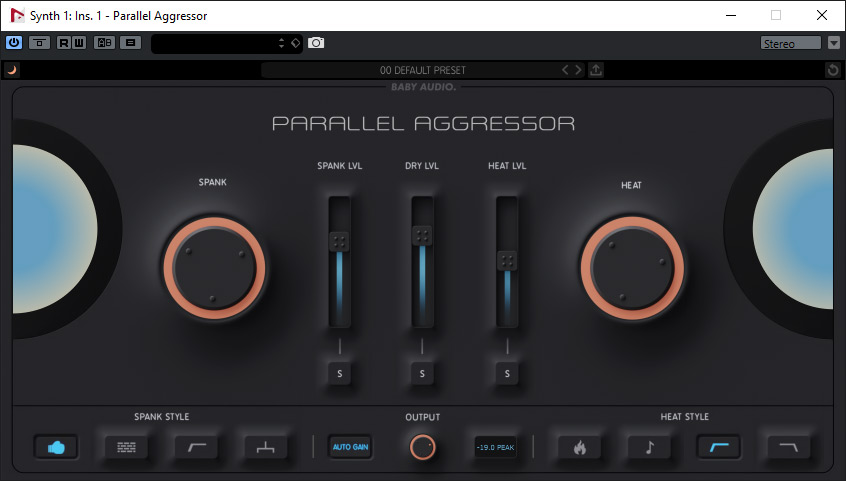Solo the Heat LVL channel
Screen dimensions: 846x481
507,373
